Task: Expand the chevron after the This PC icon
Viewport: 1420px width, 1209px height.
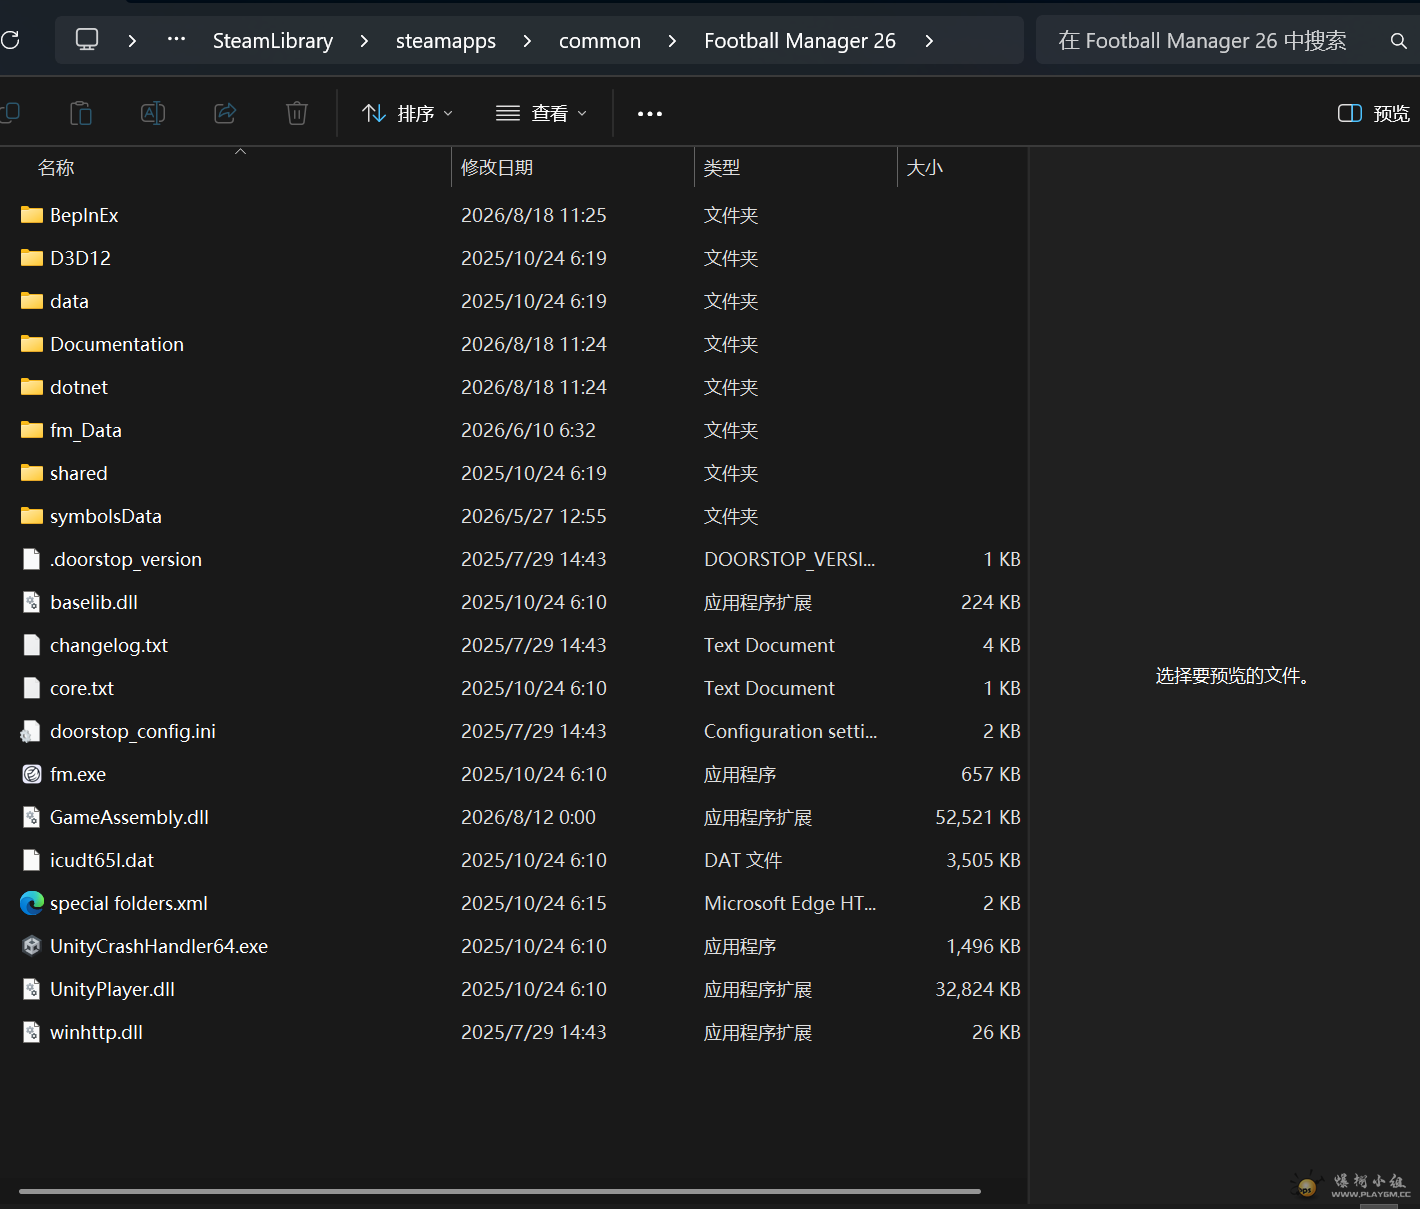Action: [x=132, y=41]
